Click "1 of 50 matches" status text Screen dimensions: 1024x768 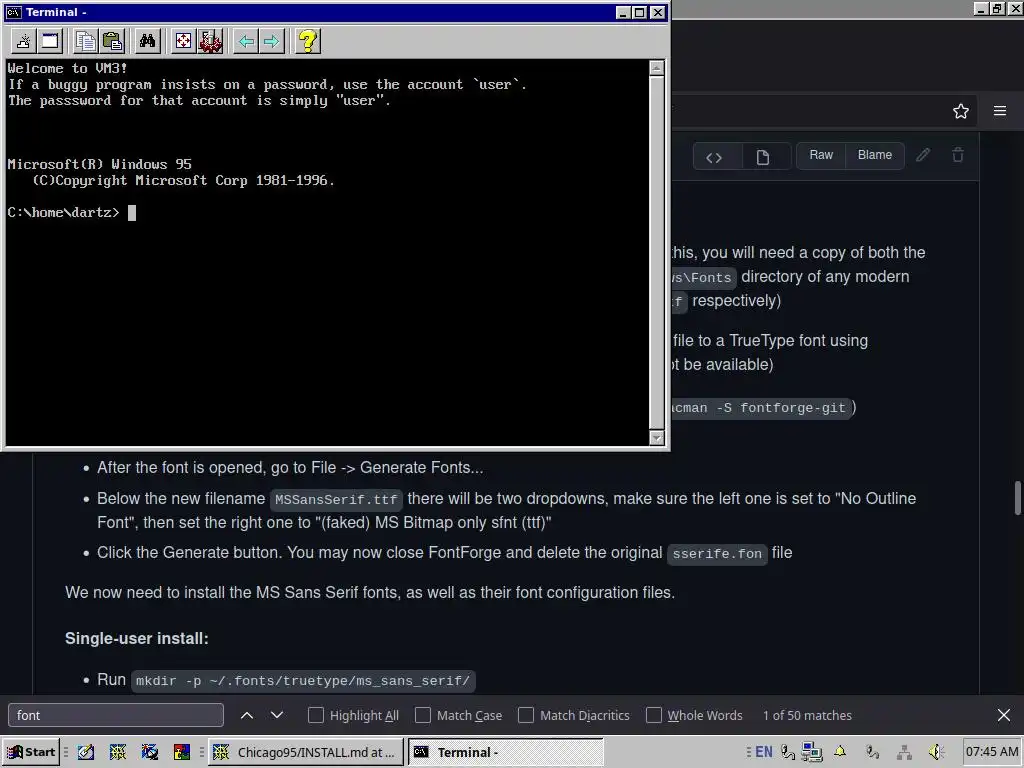pos(807,716)
